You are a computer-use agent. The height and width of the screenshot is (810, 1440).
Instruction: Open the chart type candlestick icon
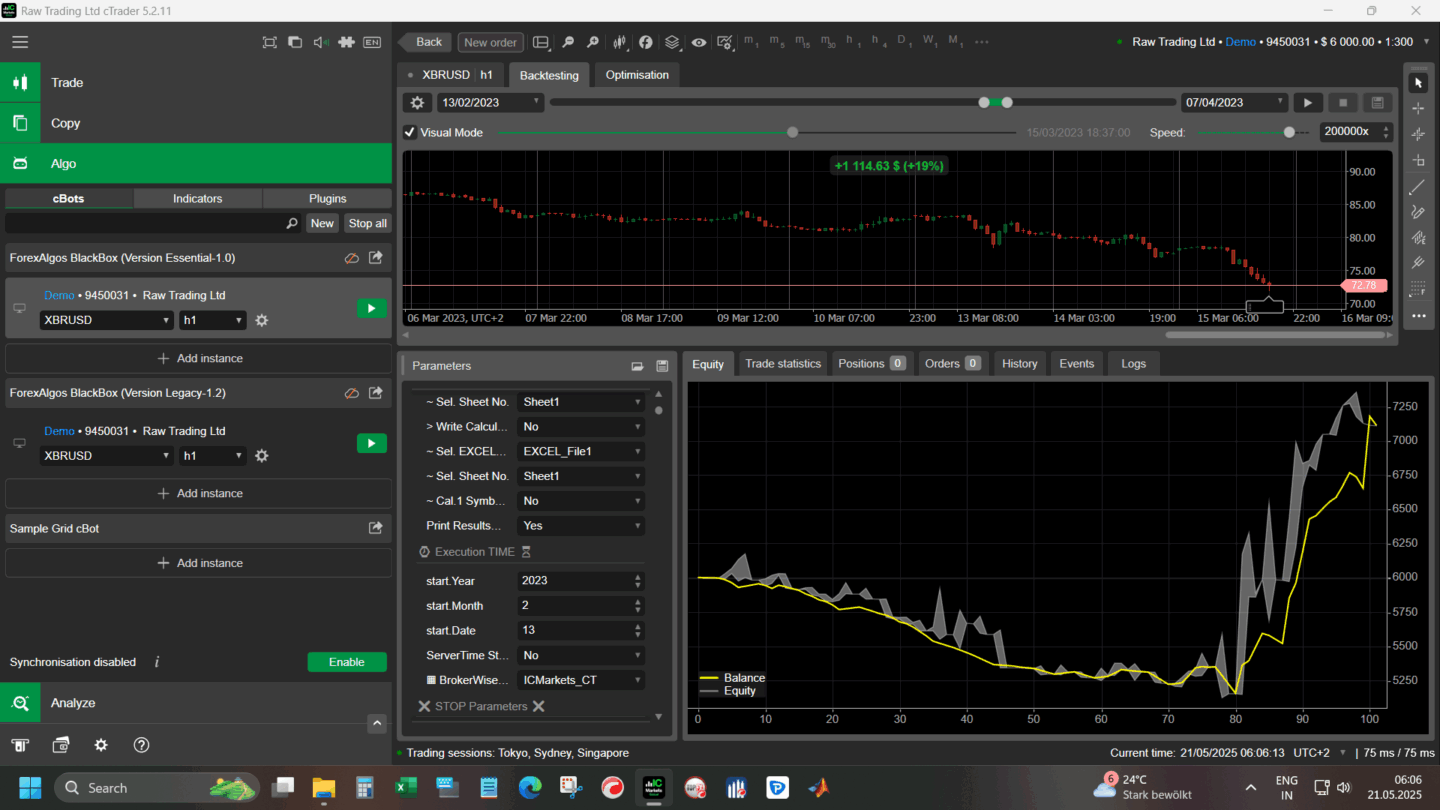[620, 42]
